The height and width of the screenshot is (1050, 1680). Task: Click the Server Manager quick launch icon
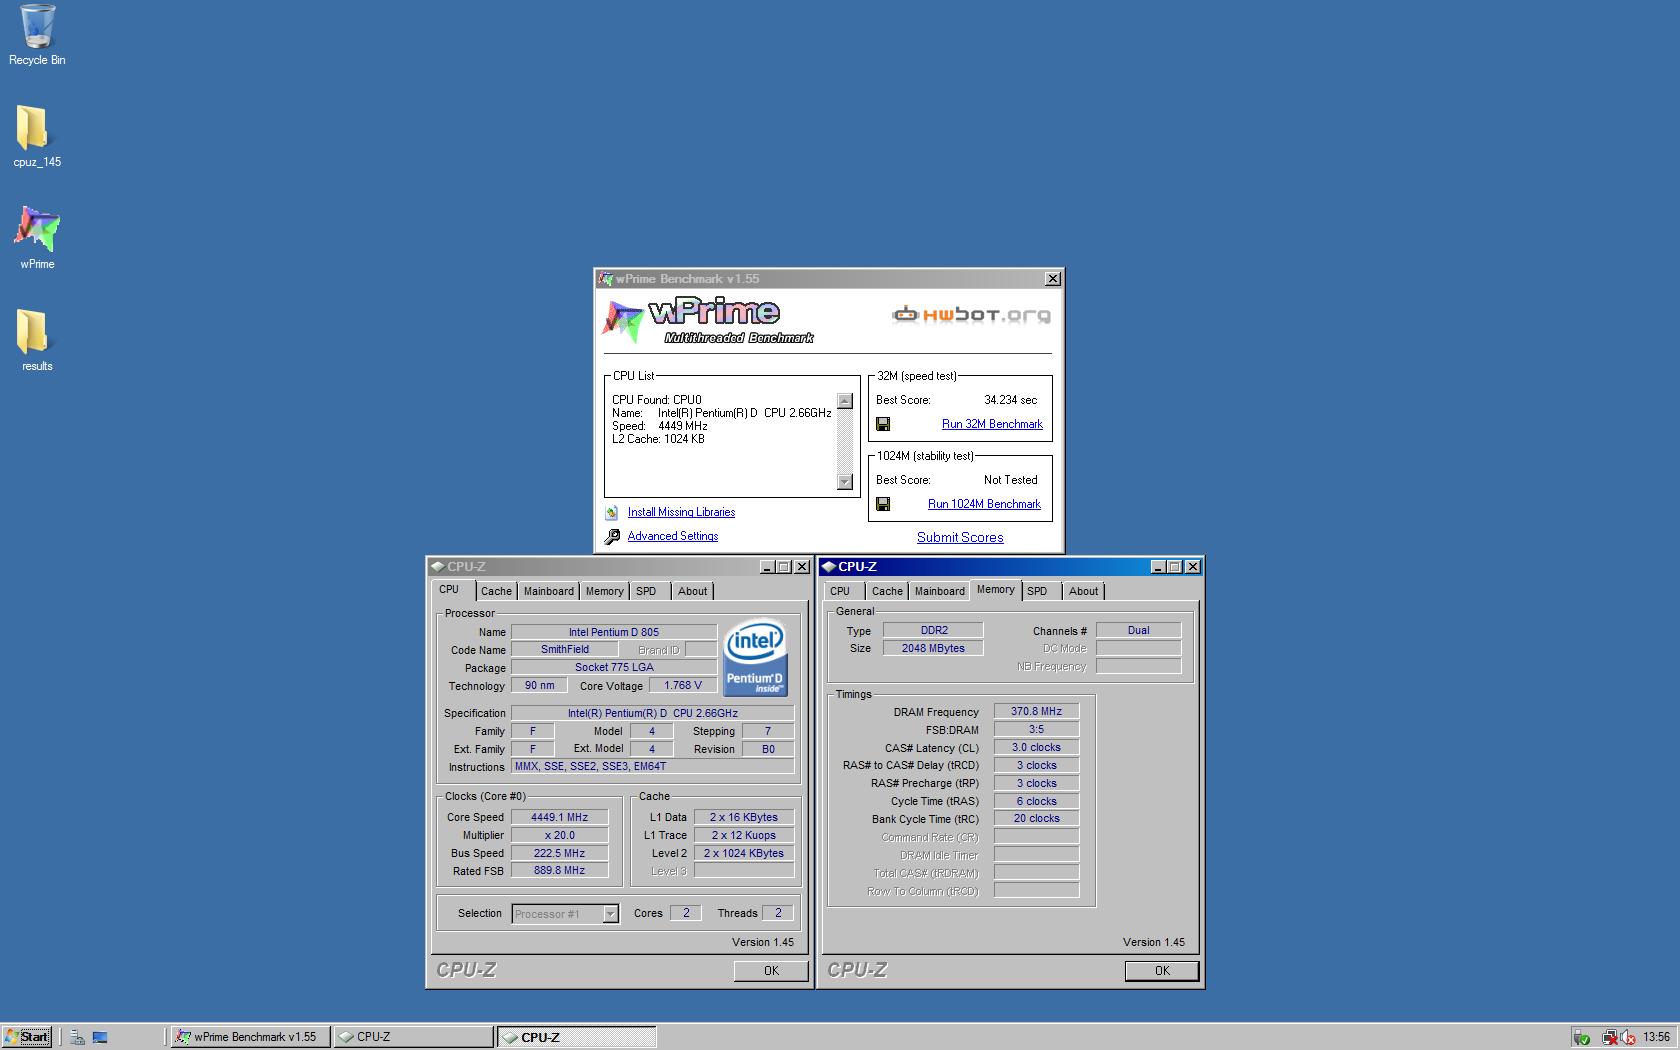(x=77, y=1037)
